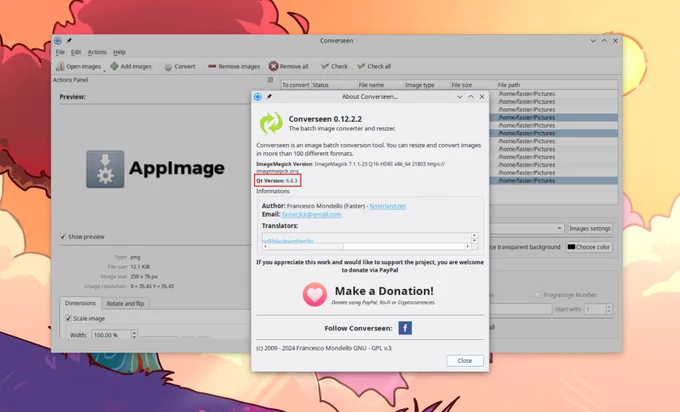Click the Remove all red X icon

(x=273, y=66)
